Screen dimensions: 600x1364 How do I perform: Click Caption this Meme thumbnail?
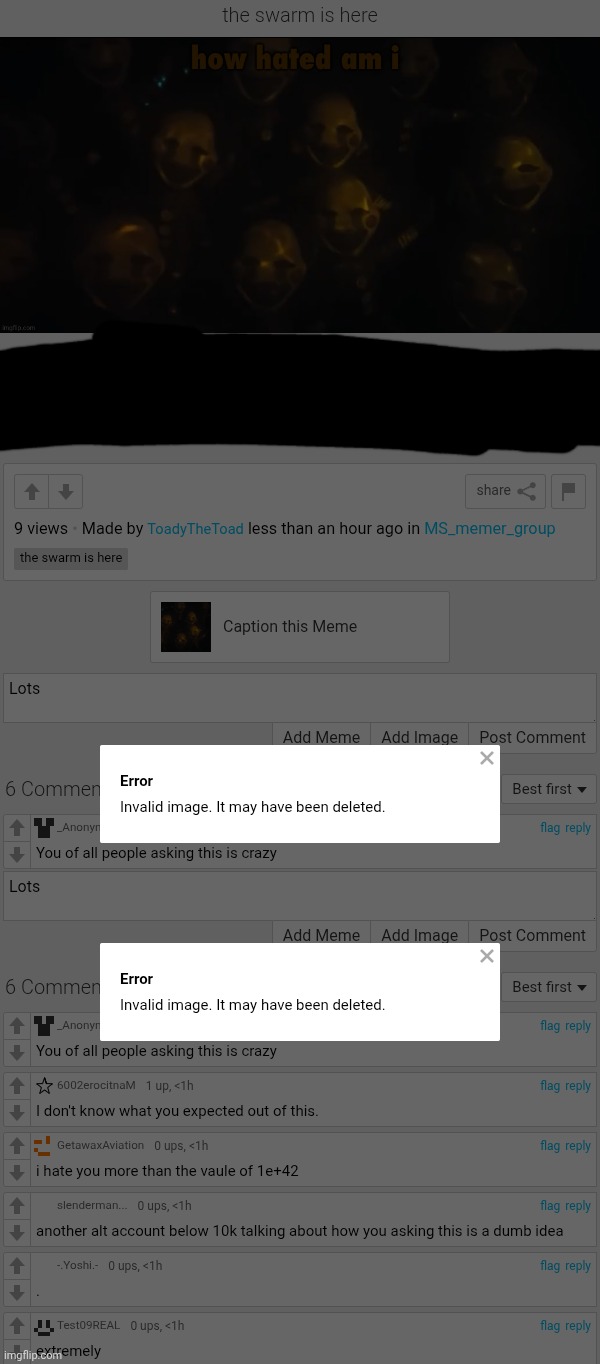(x=186, y=627)
